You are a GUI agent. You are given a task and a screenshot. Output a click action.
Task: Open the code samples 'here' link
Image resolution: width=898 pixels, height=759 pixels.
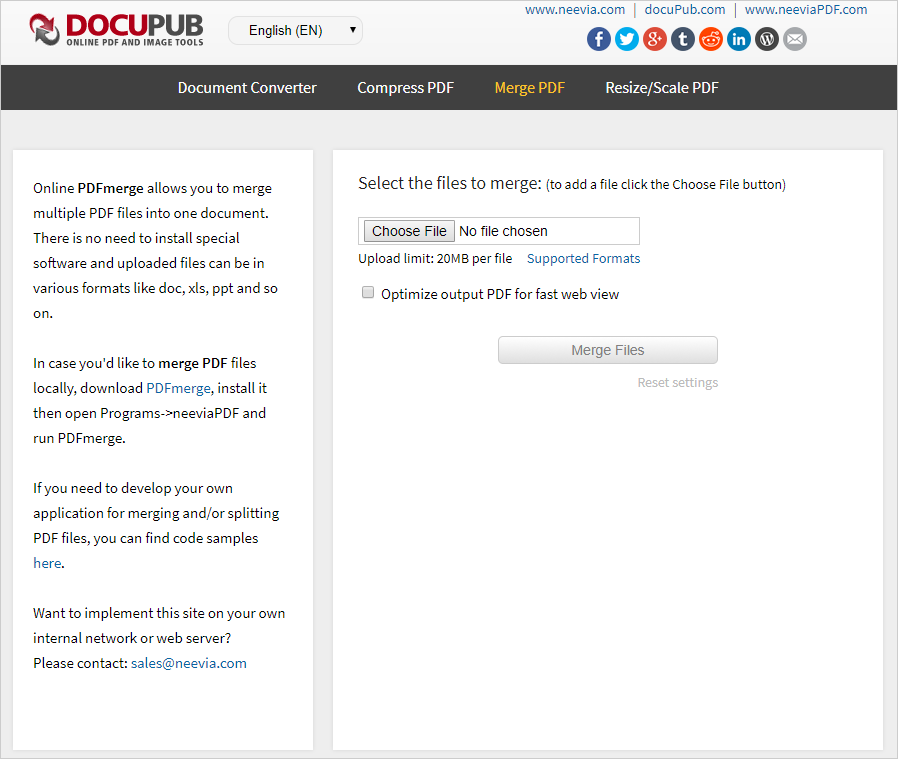pyautogui.click(x=47, y=563)
